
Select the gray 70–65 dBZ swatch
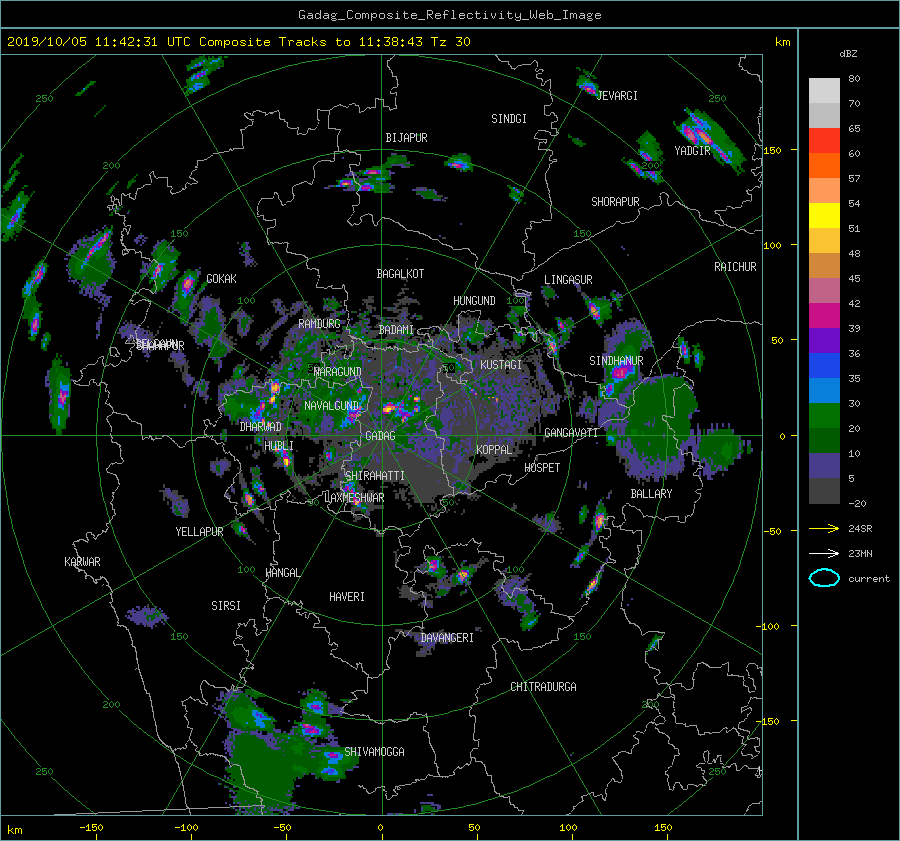click(x=824, y=115)
